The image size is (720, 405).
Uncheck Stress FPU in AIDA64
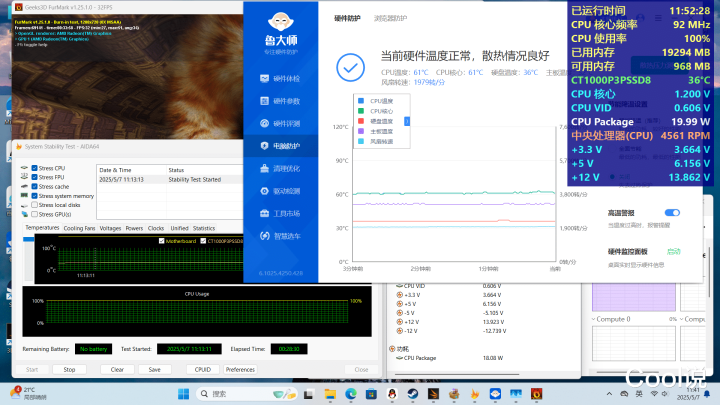click(x=34, y=177)
